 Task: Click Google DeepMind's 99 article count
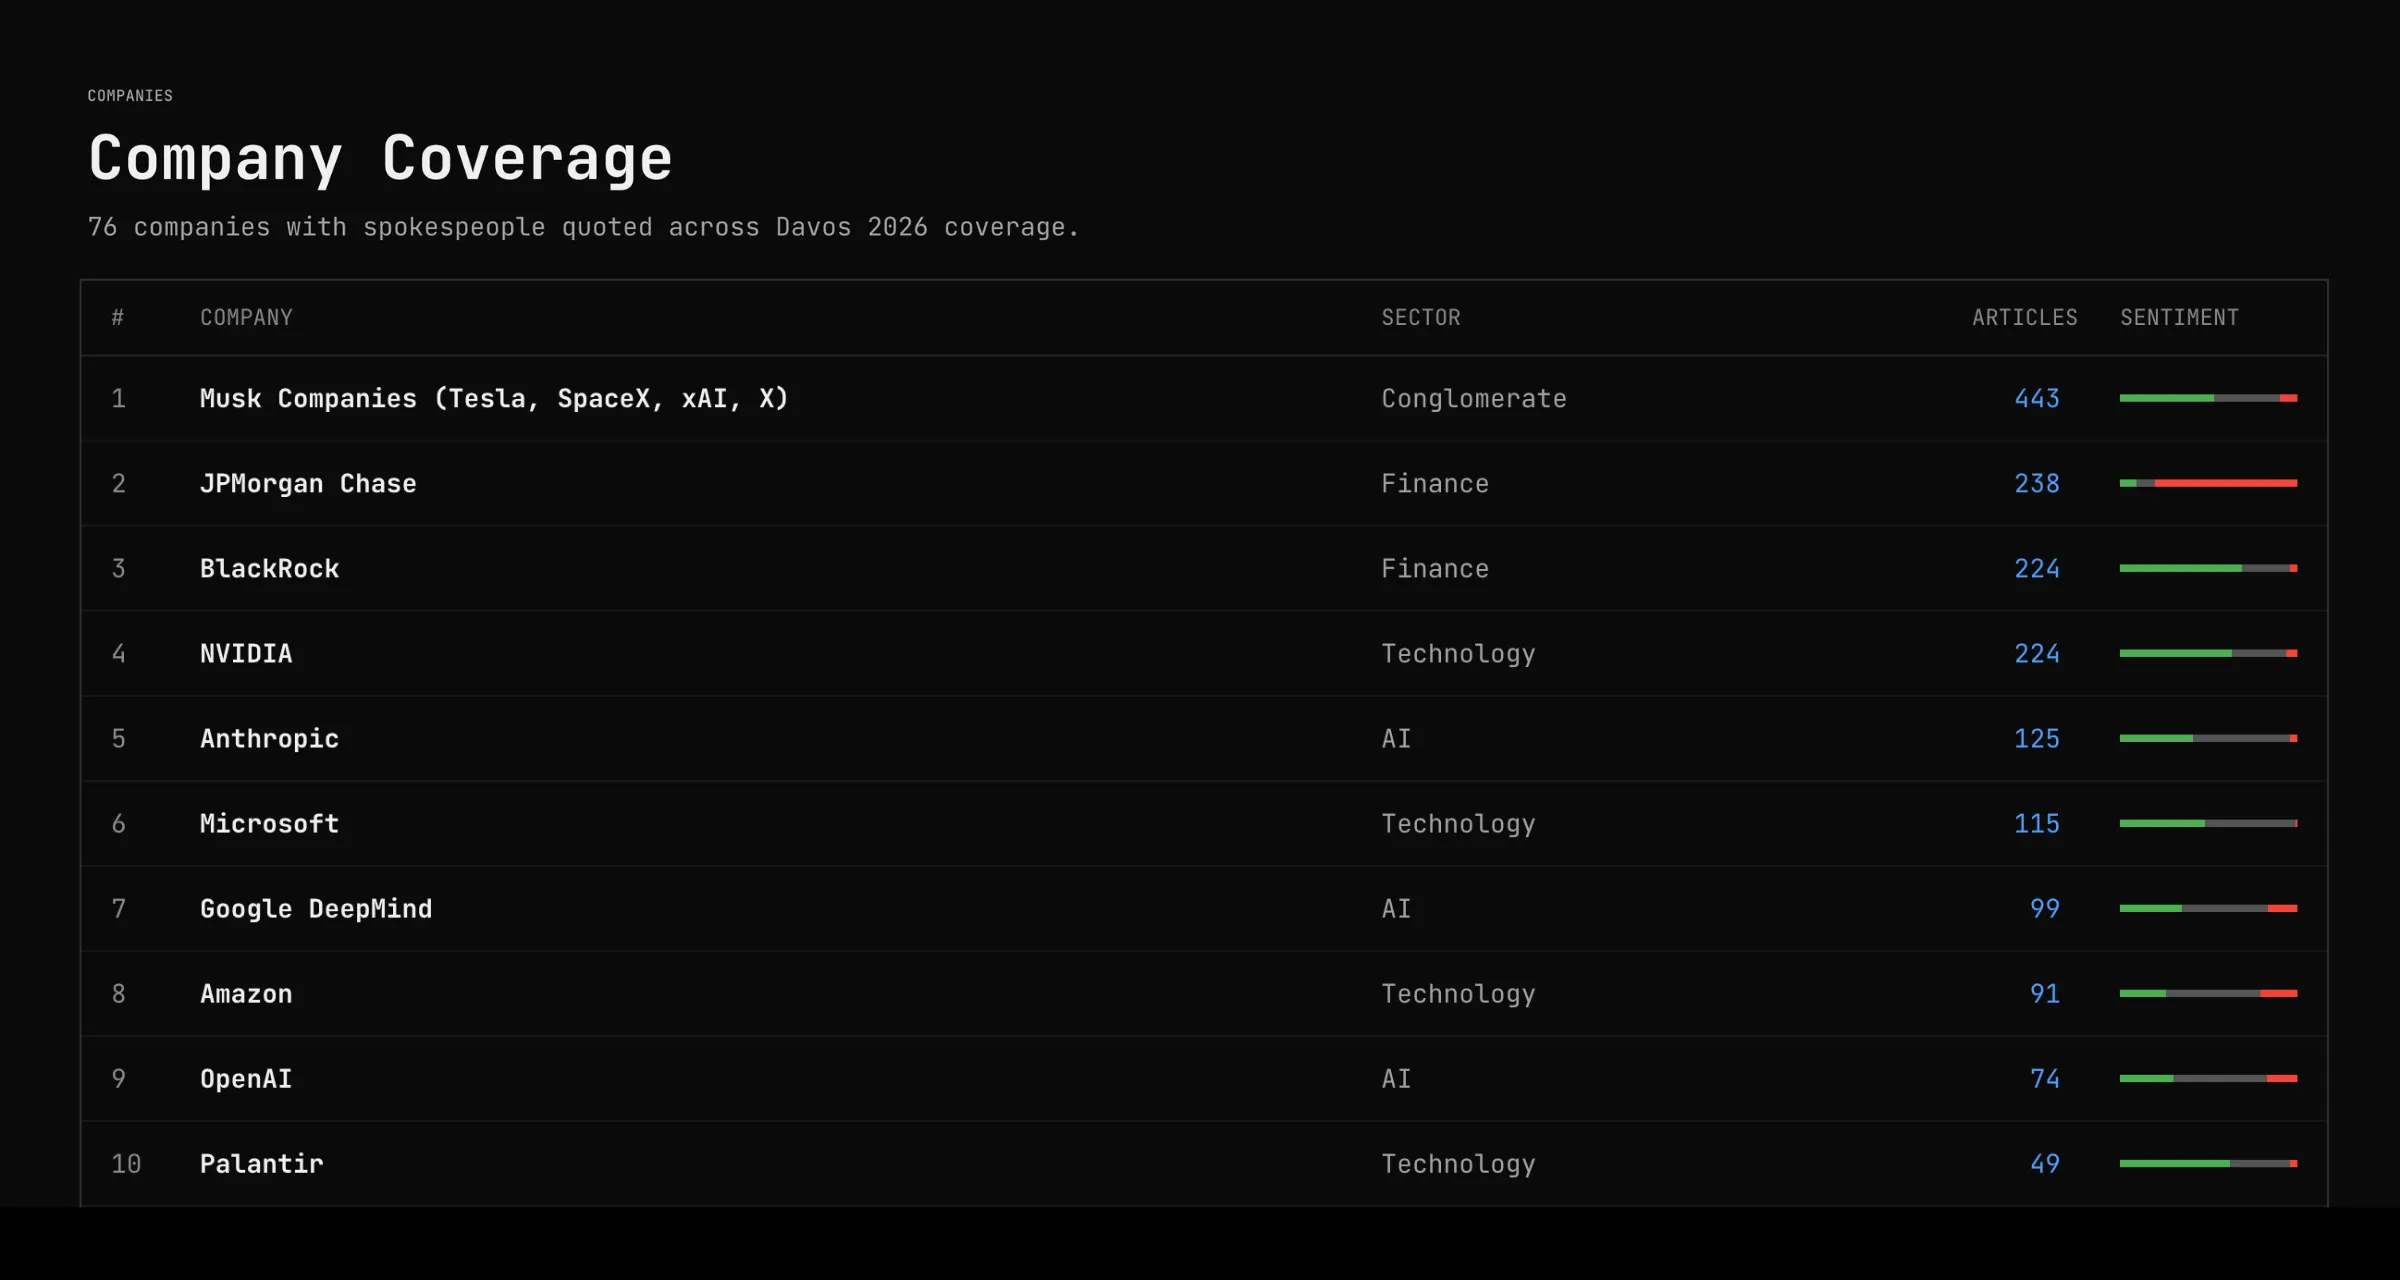2045,909
